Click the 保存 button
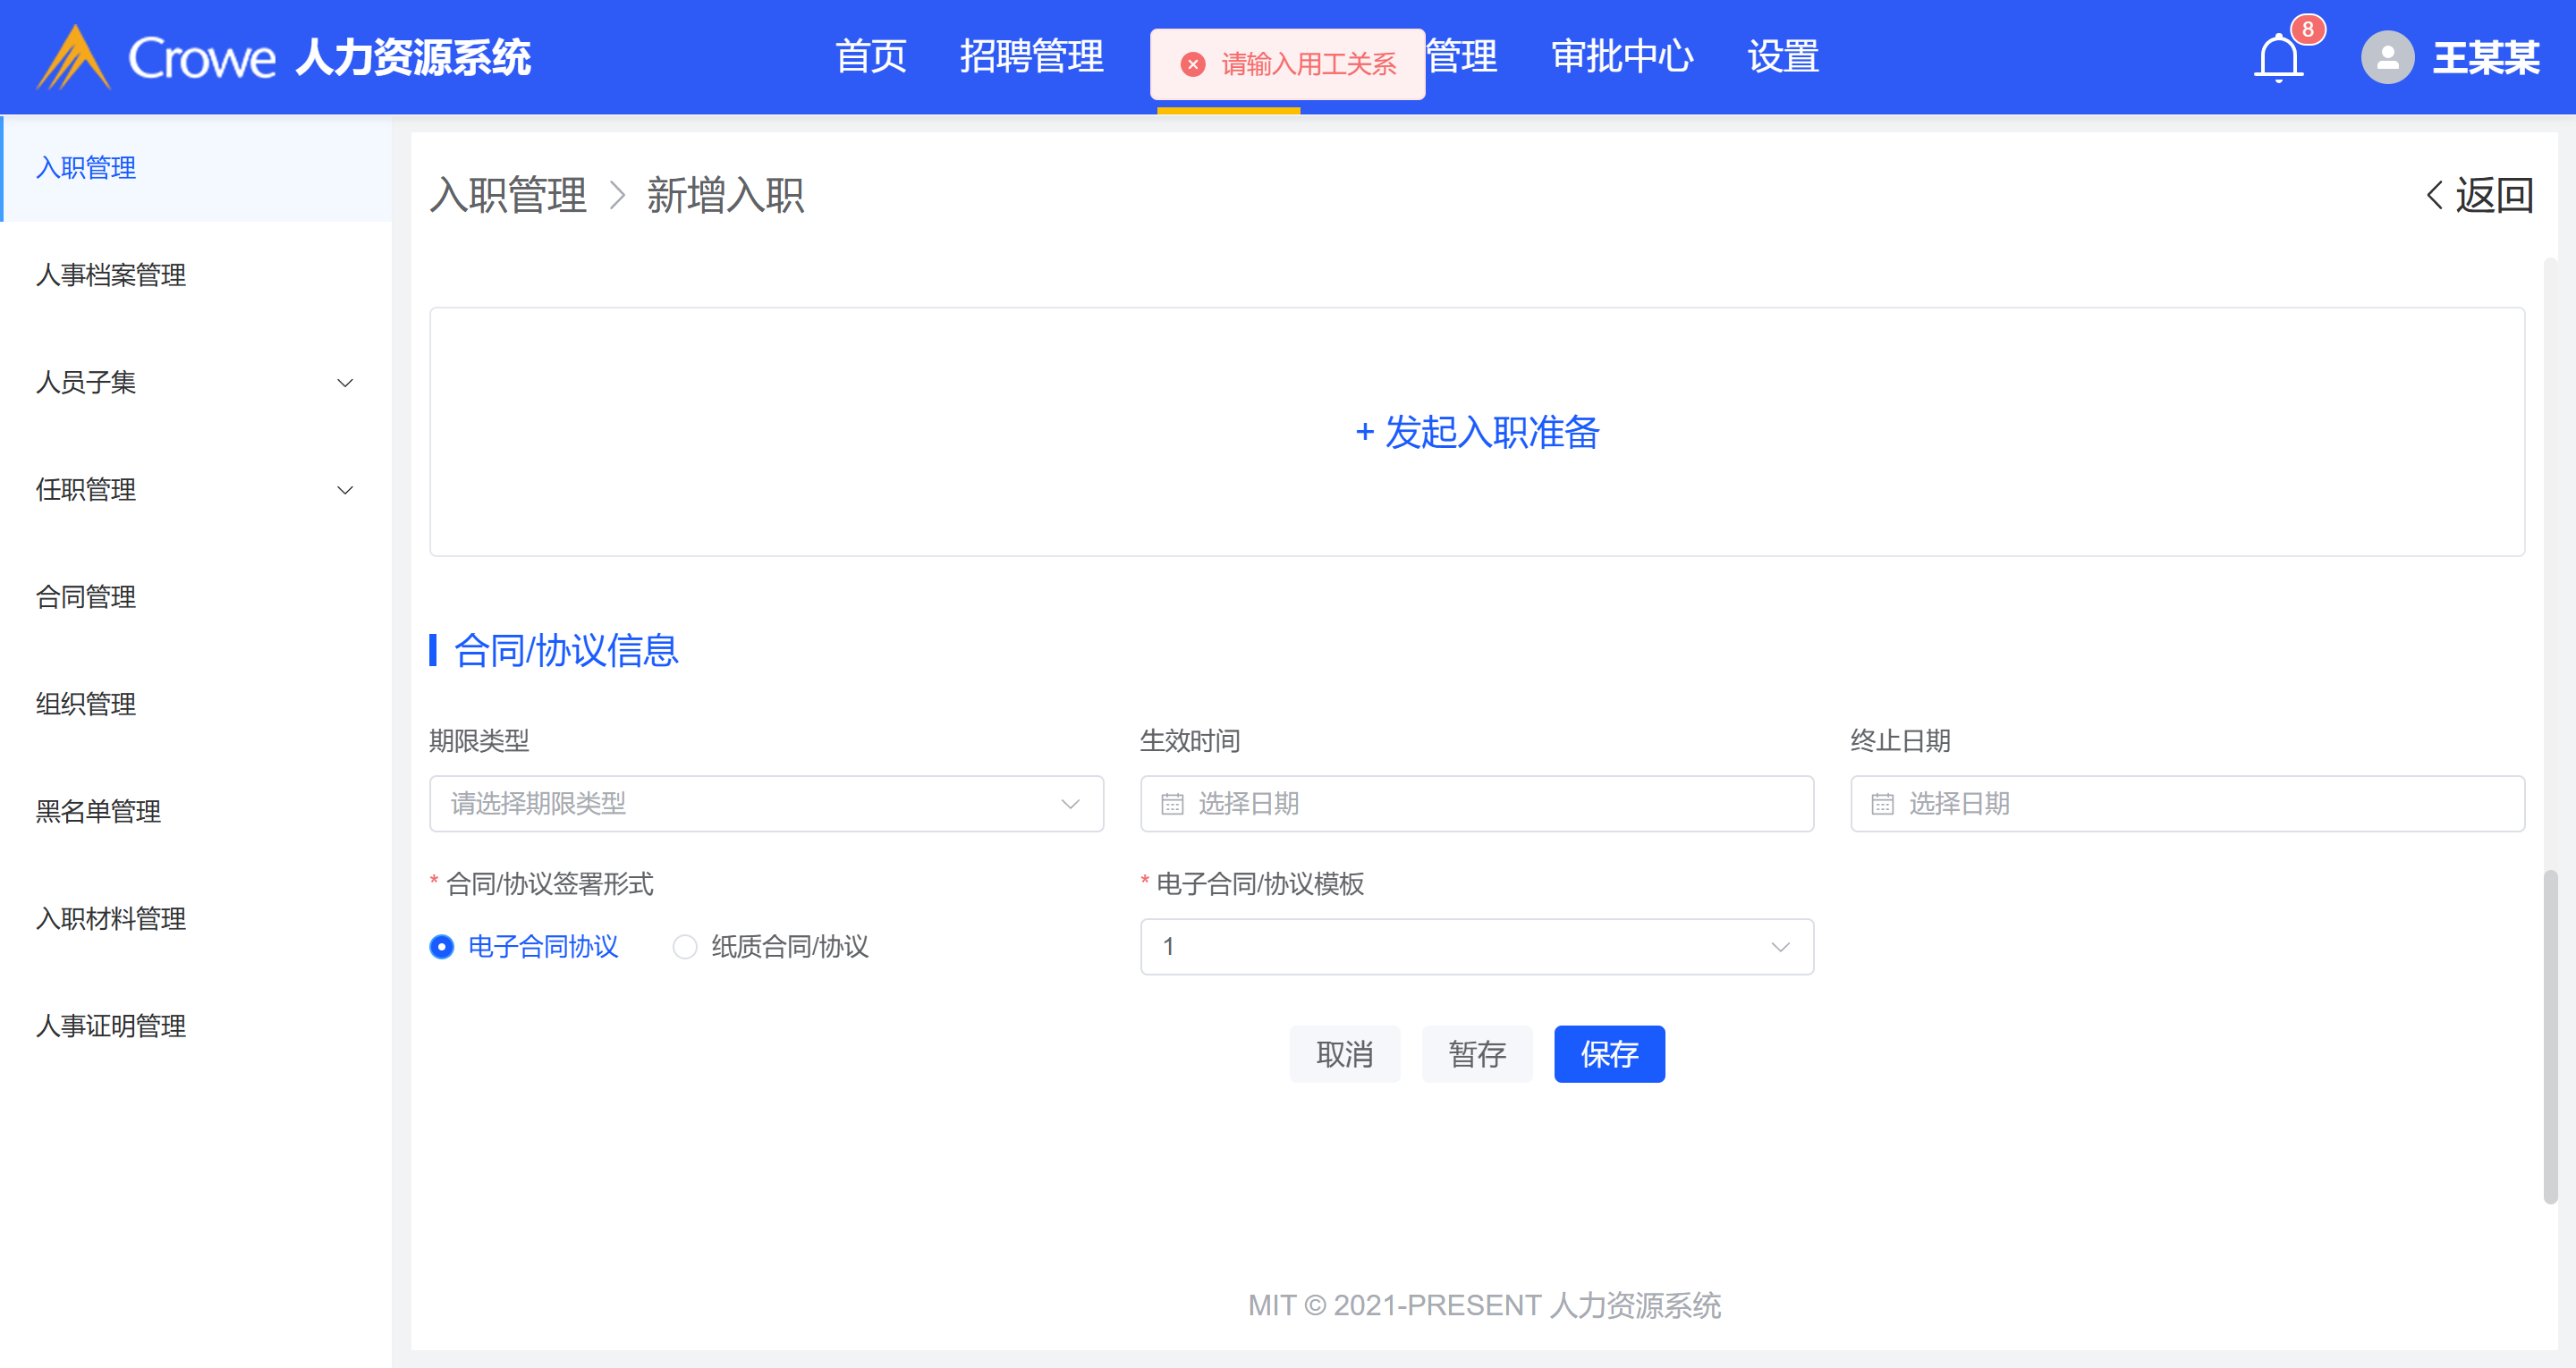The image size is (2576, 1368). [1608, 1054]
